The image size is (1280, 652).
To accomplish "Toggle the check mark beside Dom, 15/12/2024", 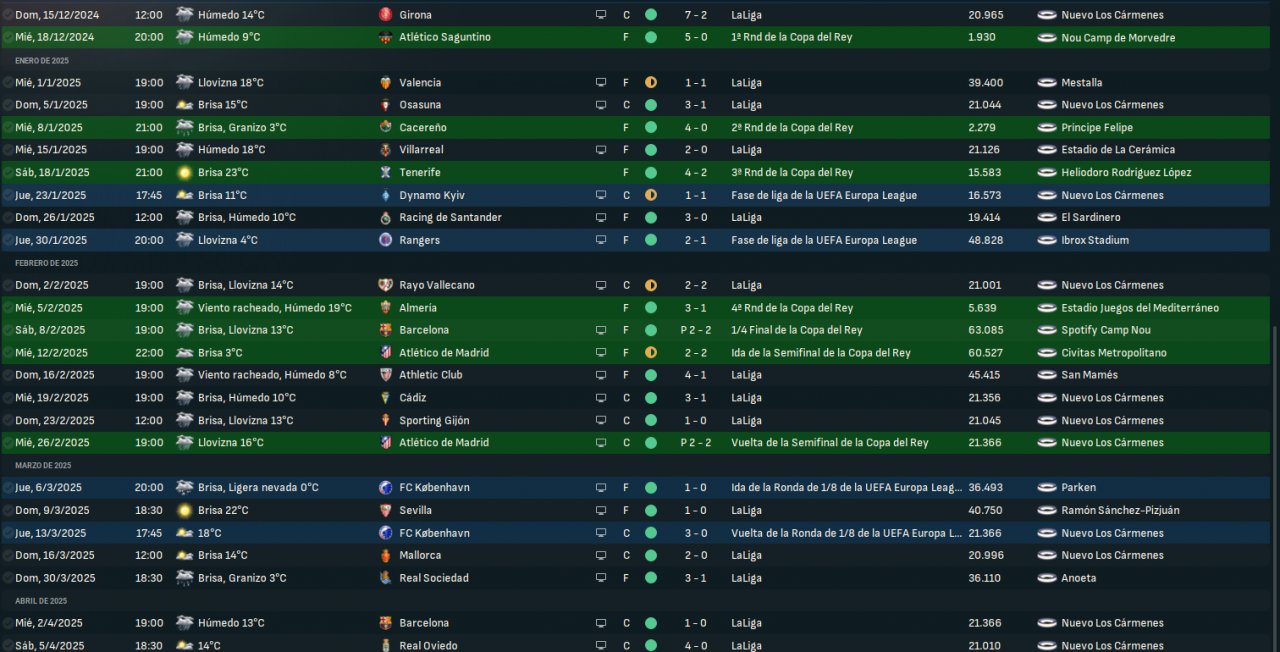I will click(8, 15).
